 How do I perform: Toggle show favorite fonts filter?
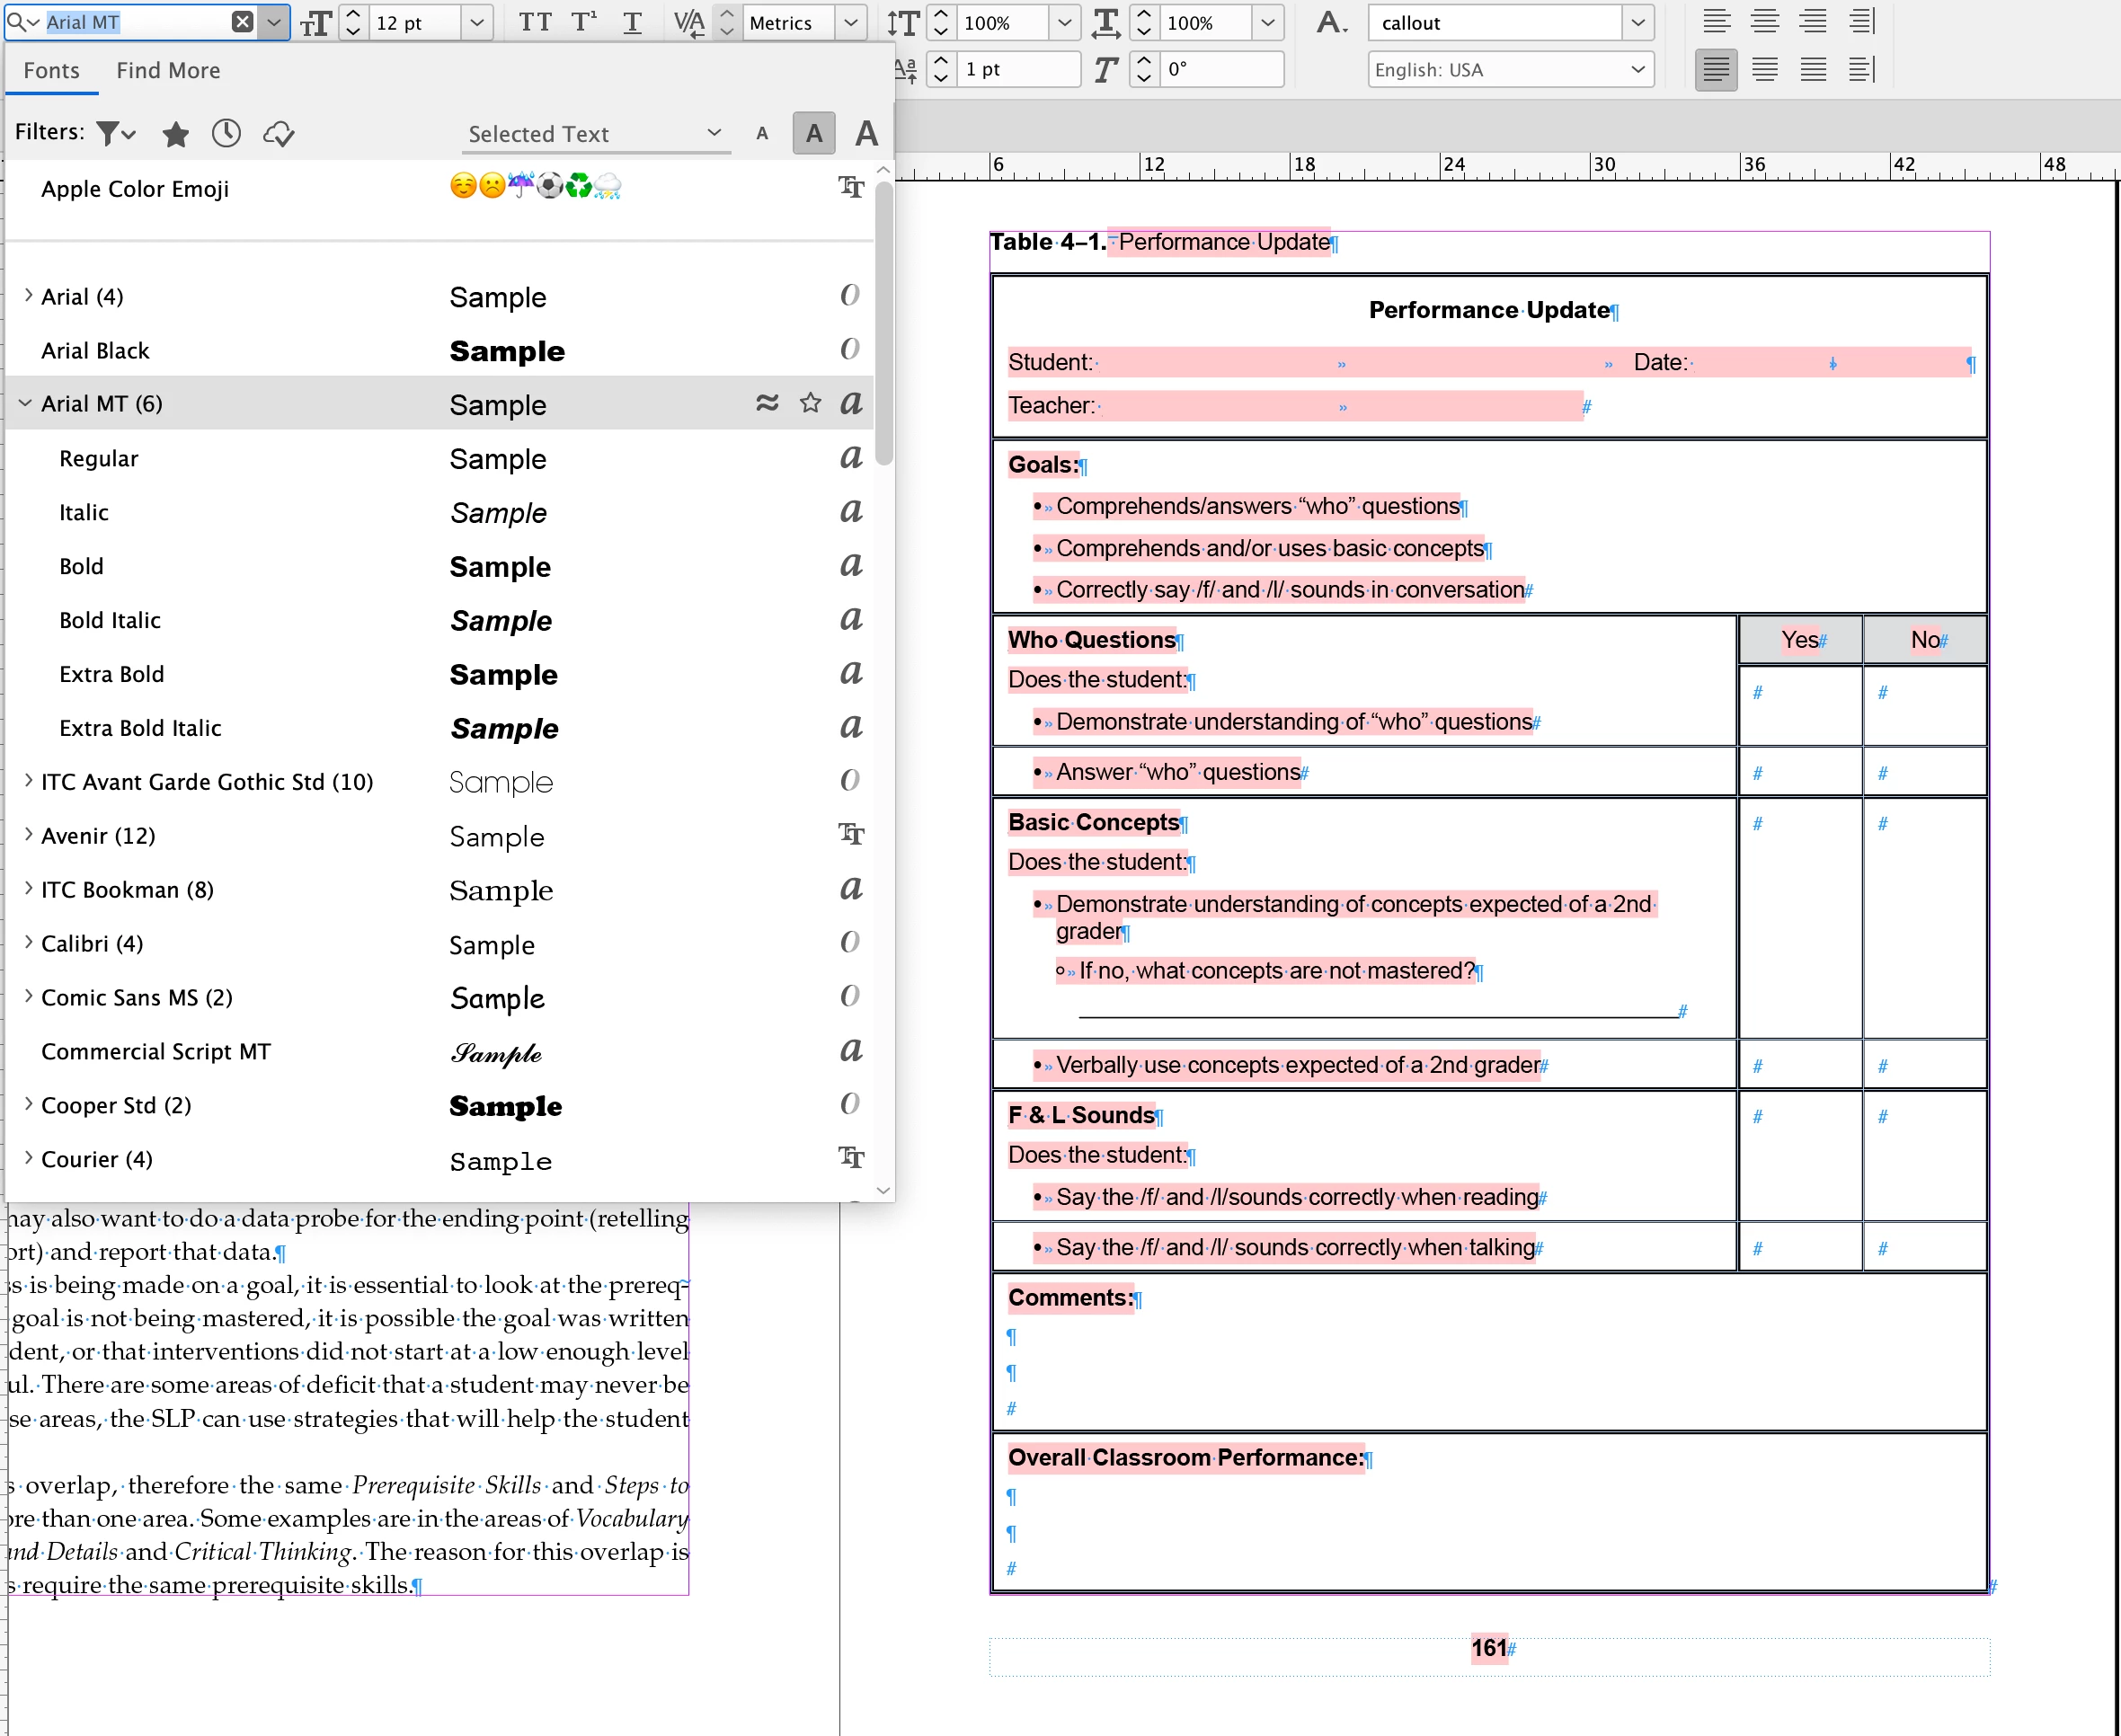175,133
